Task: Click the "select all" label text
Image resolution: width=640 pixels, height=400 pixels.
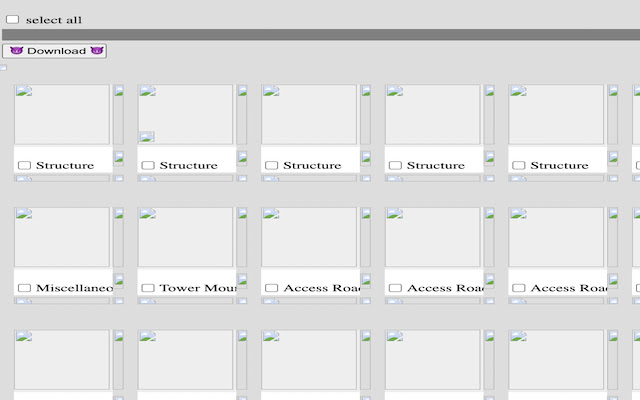Action: click(54, 20)
